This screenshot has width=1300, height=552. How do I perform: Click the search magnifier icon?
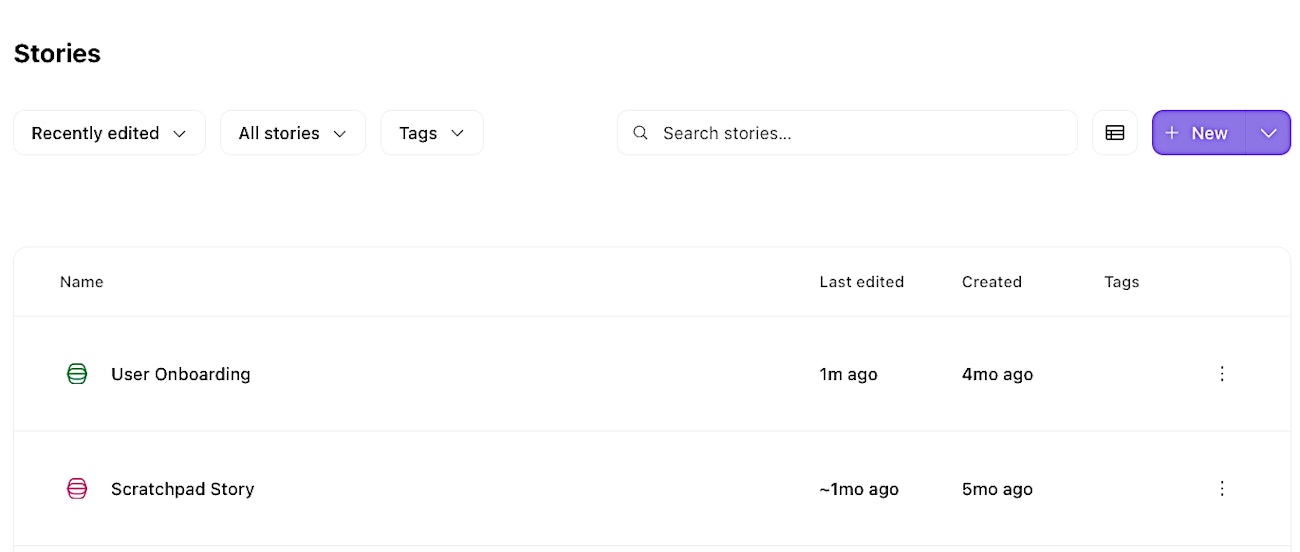tap(641, 133)
